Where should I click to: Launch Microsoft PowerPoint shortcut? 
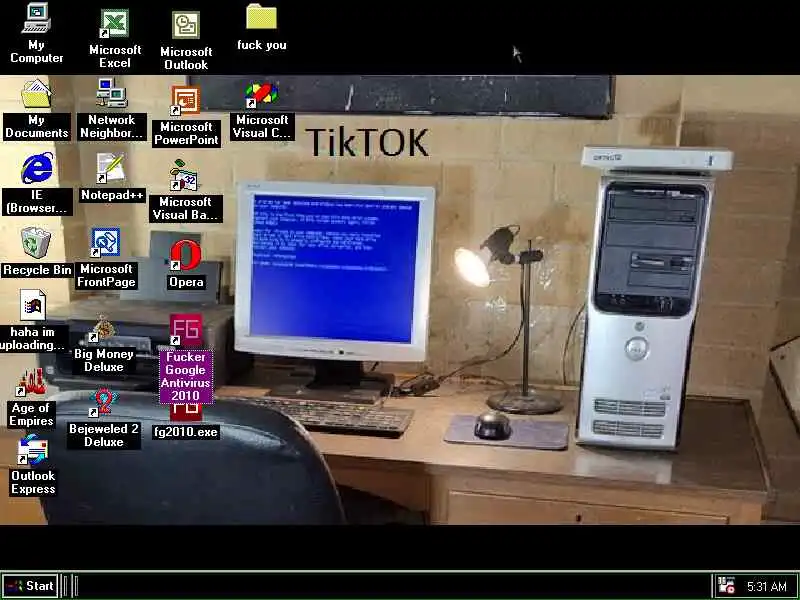pos(186,101)
